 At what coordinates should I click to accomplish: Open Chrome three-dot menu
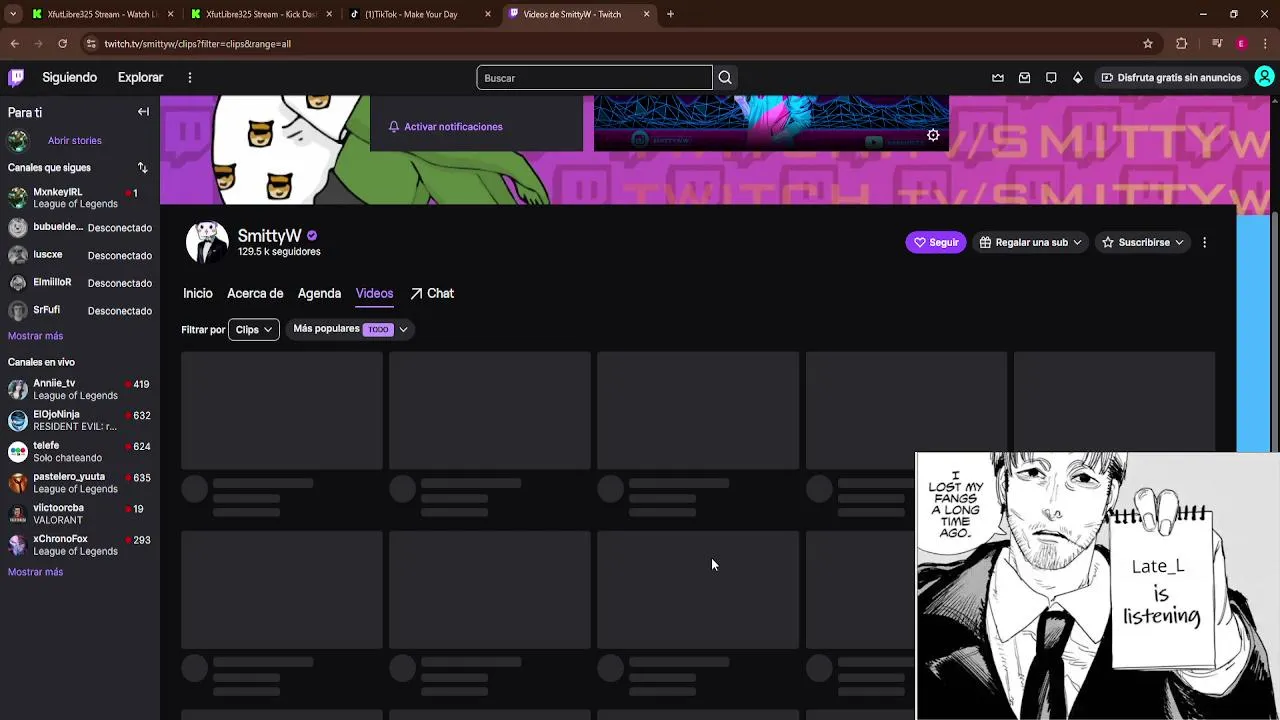click(1266, 44)
